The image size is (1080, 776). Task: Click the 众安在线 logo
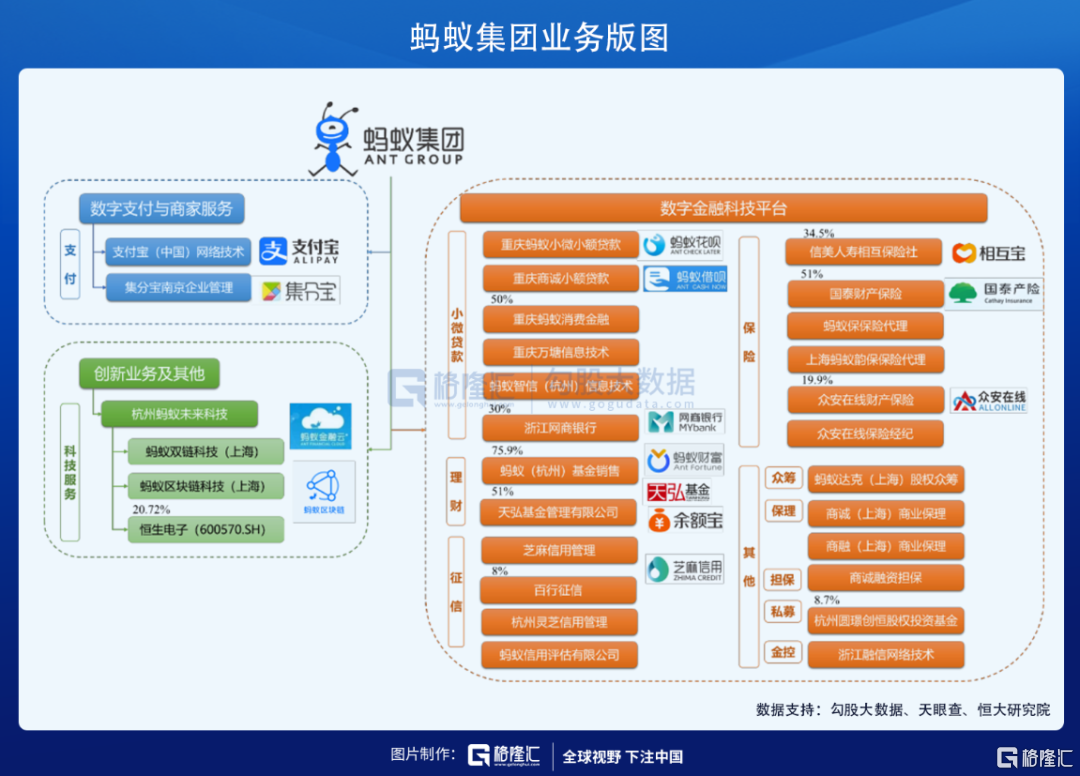point(989,401)
